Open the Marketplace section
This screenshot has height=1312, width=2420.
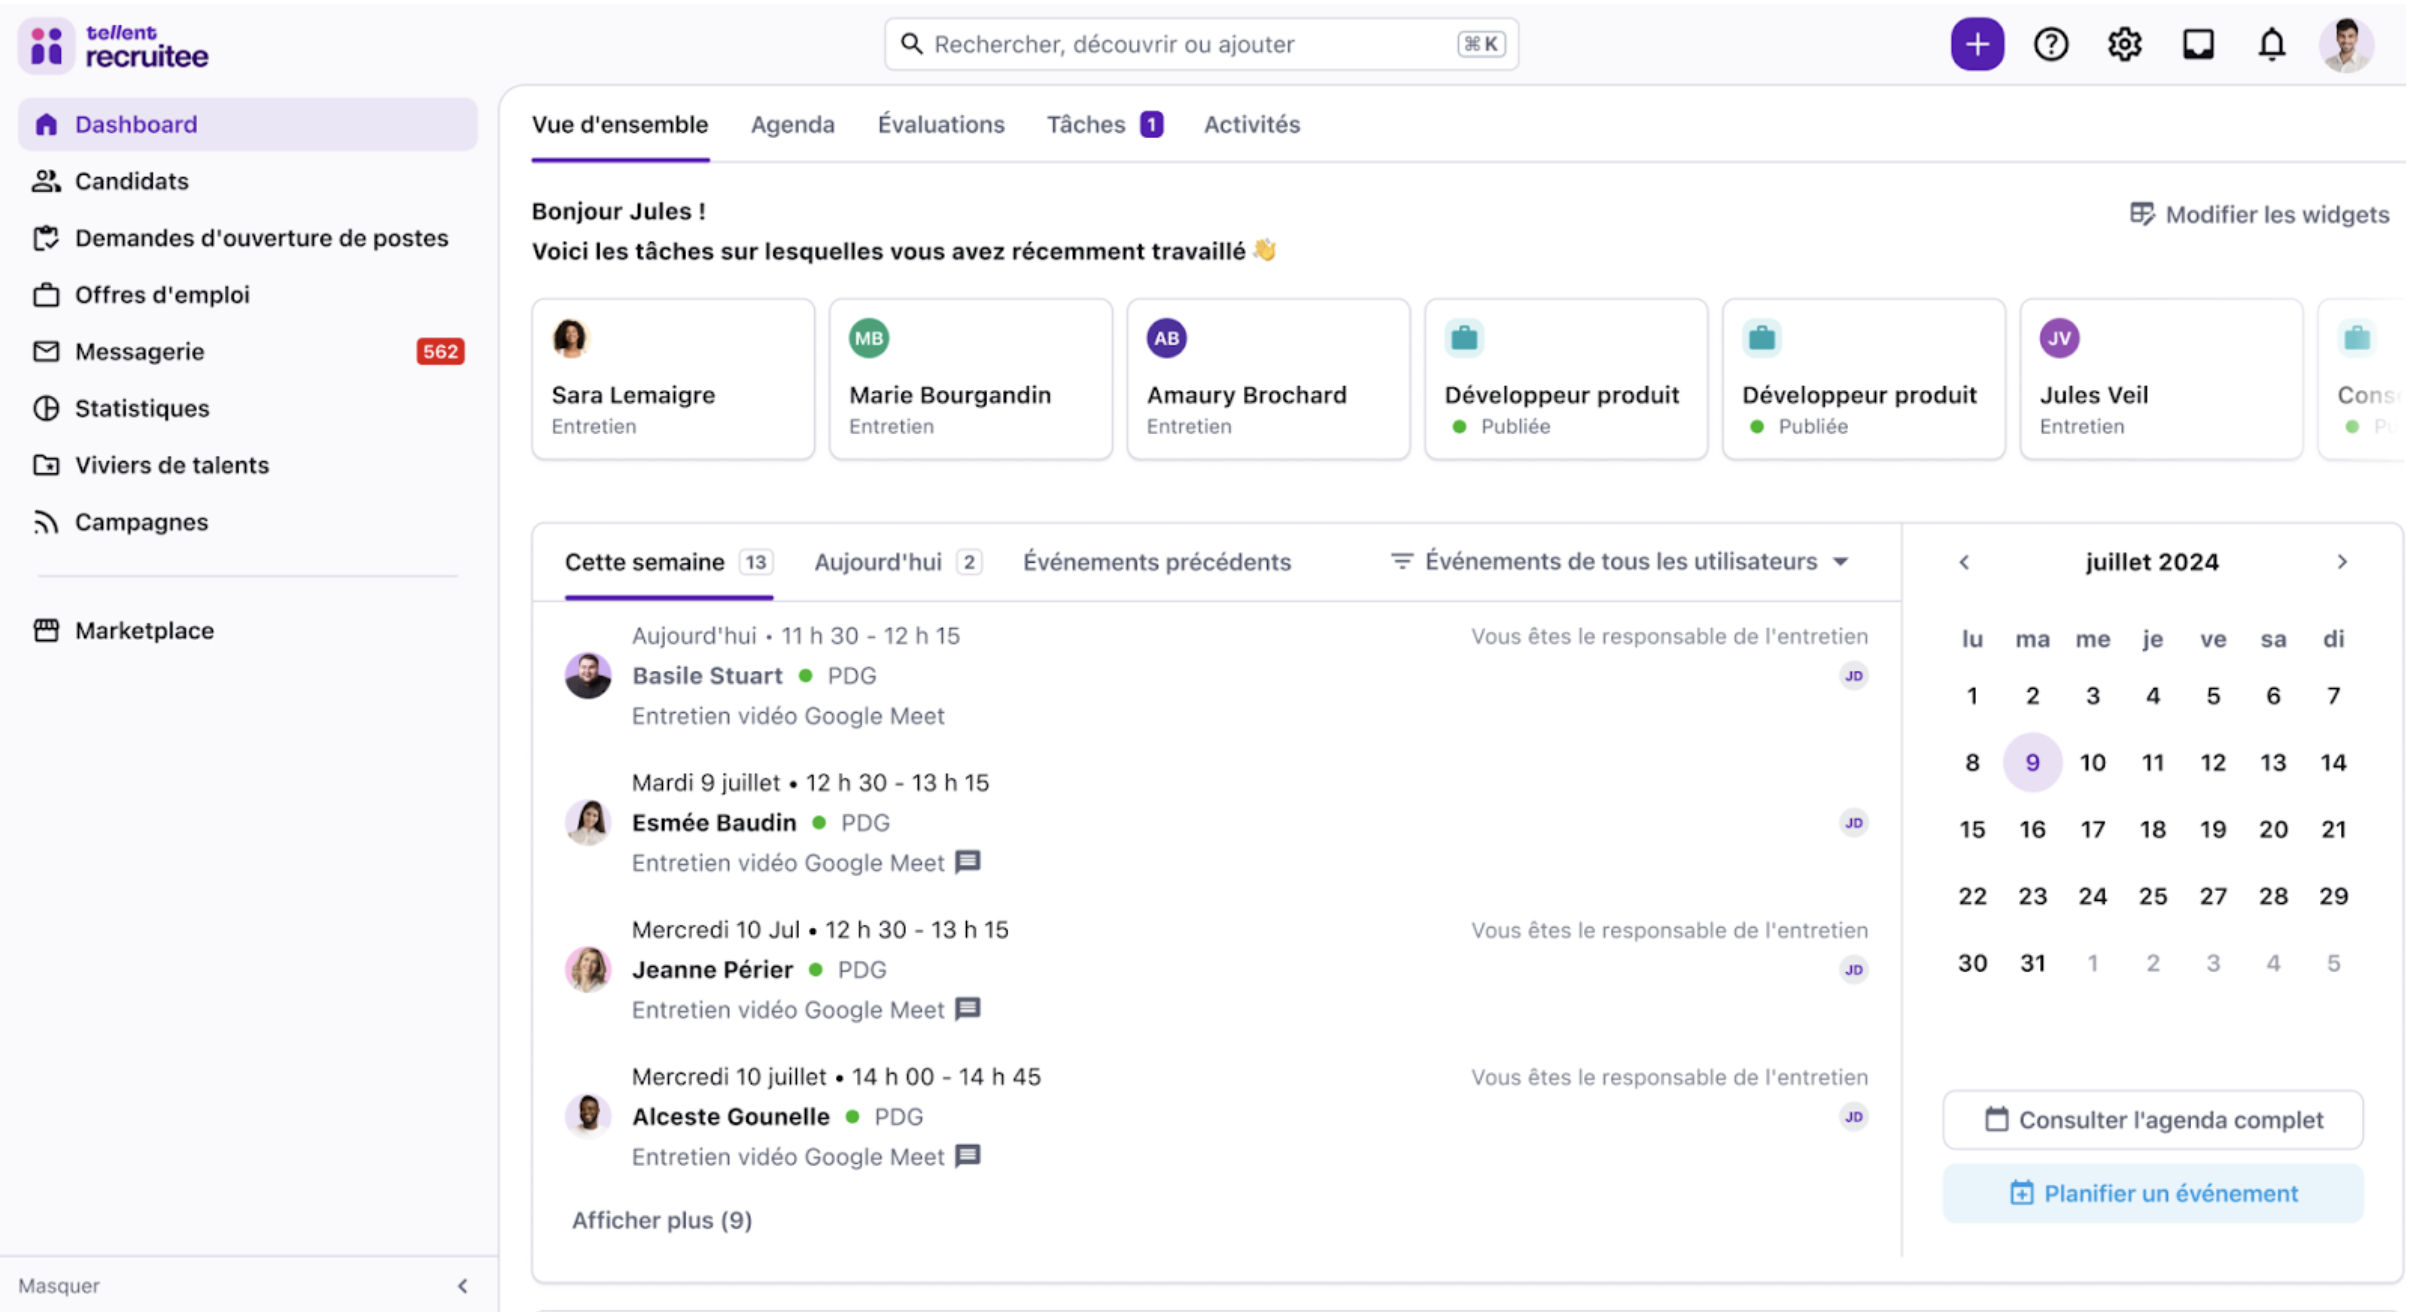[144, 630]
